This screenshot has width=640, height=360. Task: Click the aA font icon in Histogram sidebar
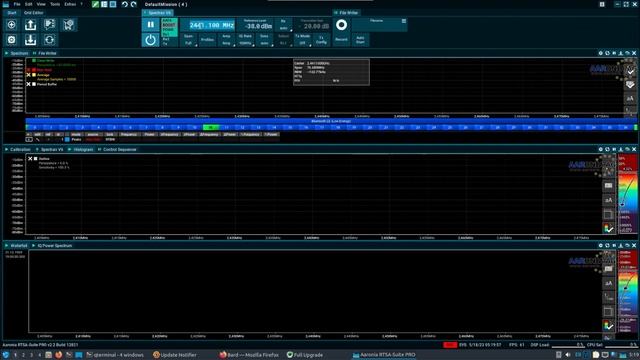tap(608, 200)
